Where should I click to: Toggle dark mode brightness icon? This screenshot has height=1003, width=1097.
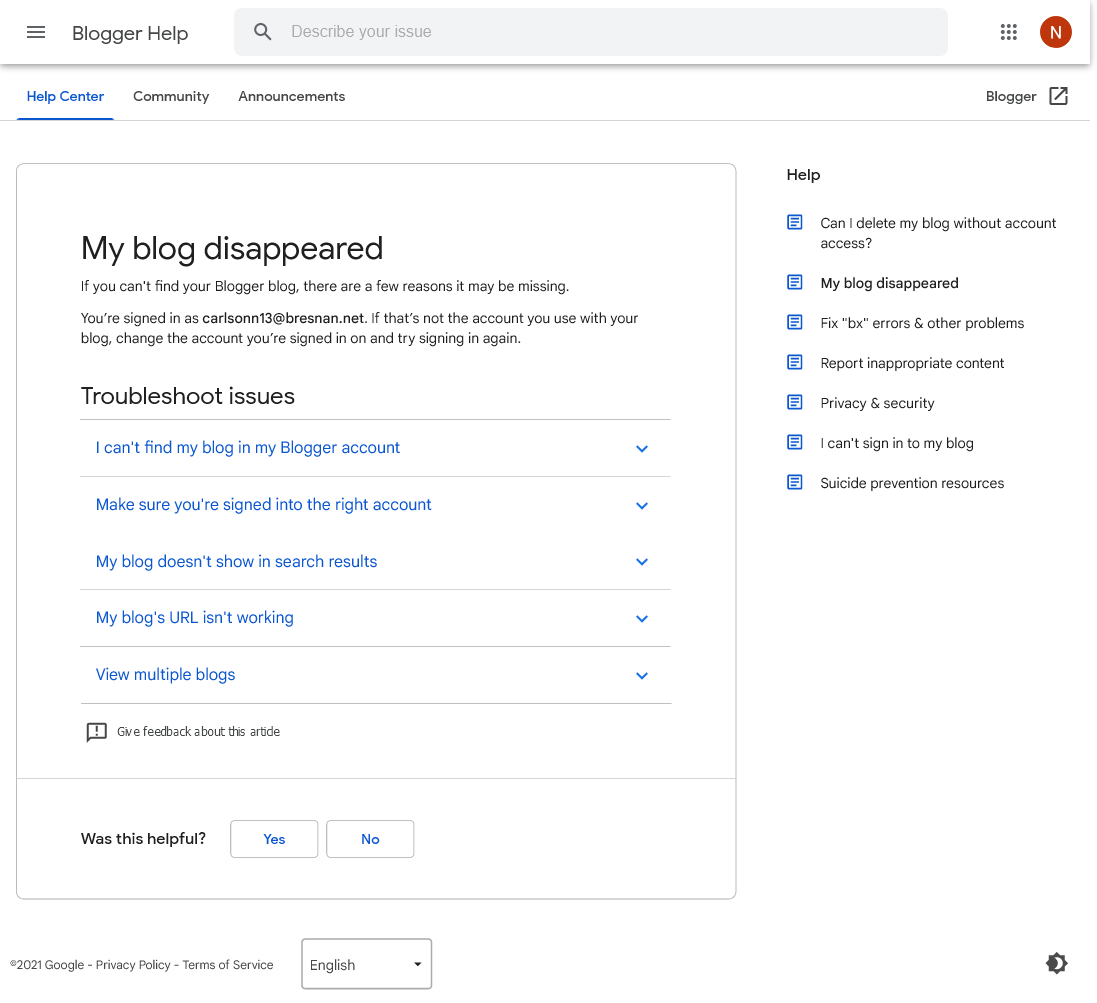click(x=1056, y=963)
